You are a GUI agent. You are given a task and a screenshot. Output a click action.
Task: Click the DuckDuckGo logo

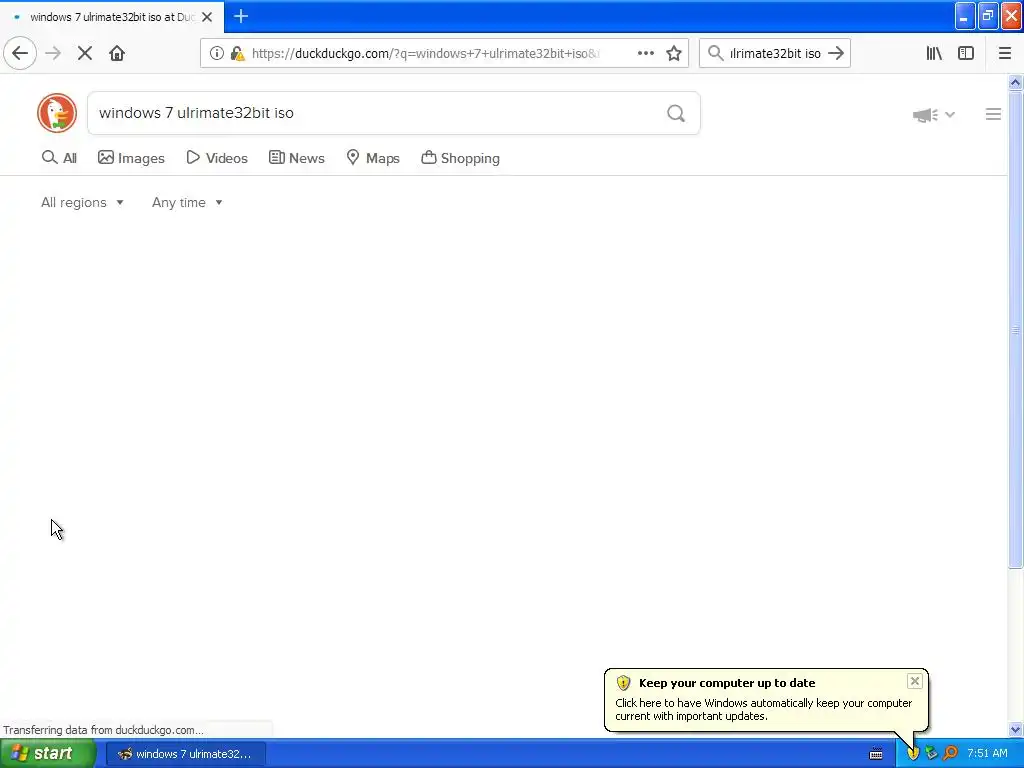tap(57, 113)
